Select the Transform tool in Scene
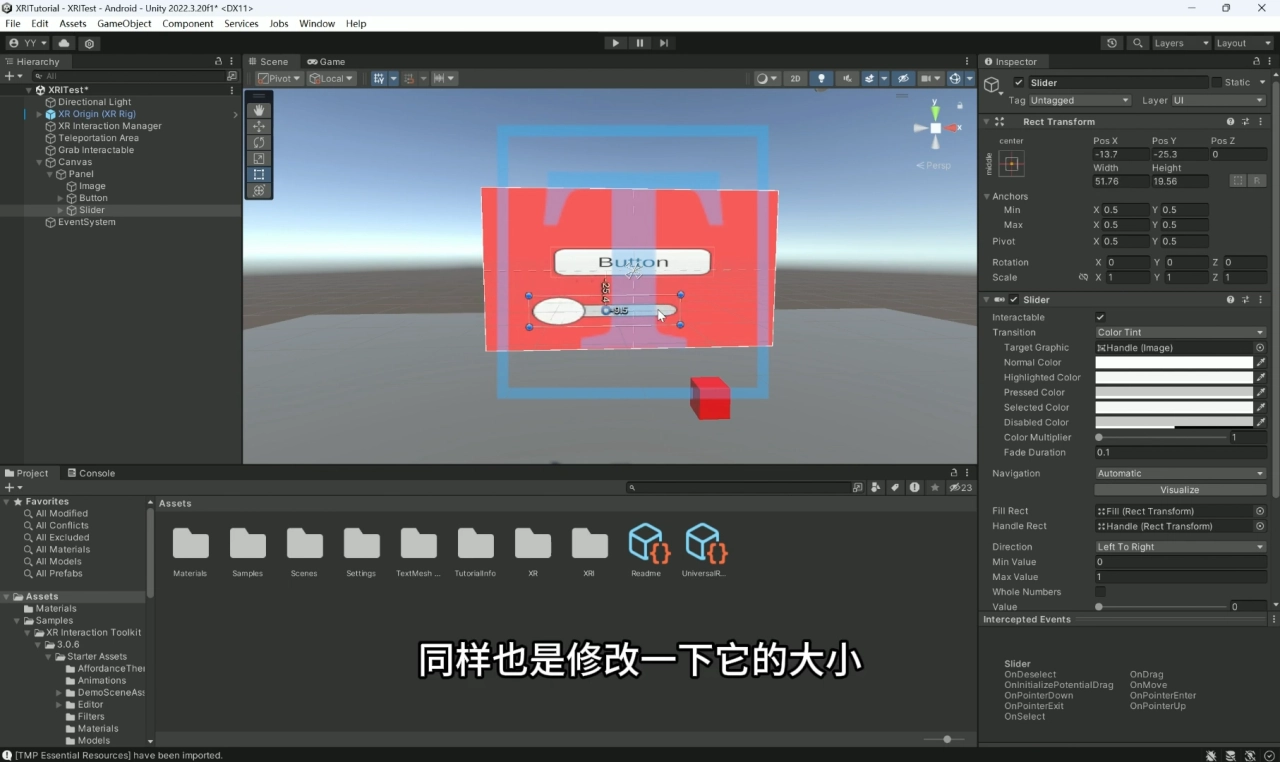Screen dimensions: 1280x762 point(259,190)
